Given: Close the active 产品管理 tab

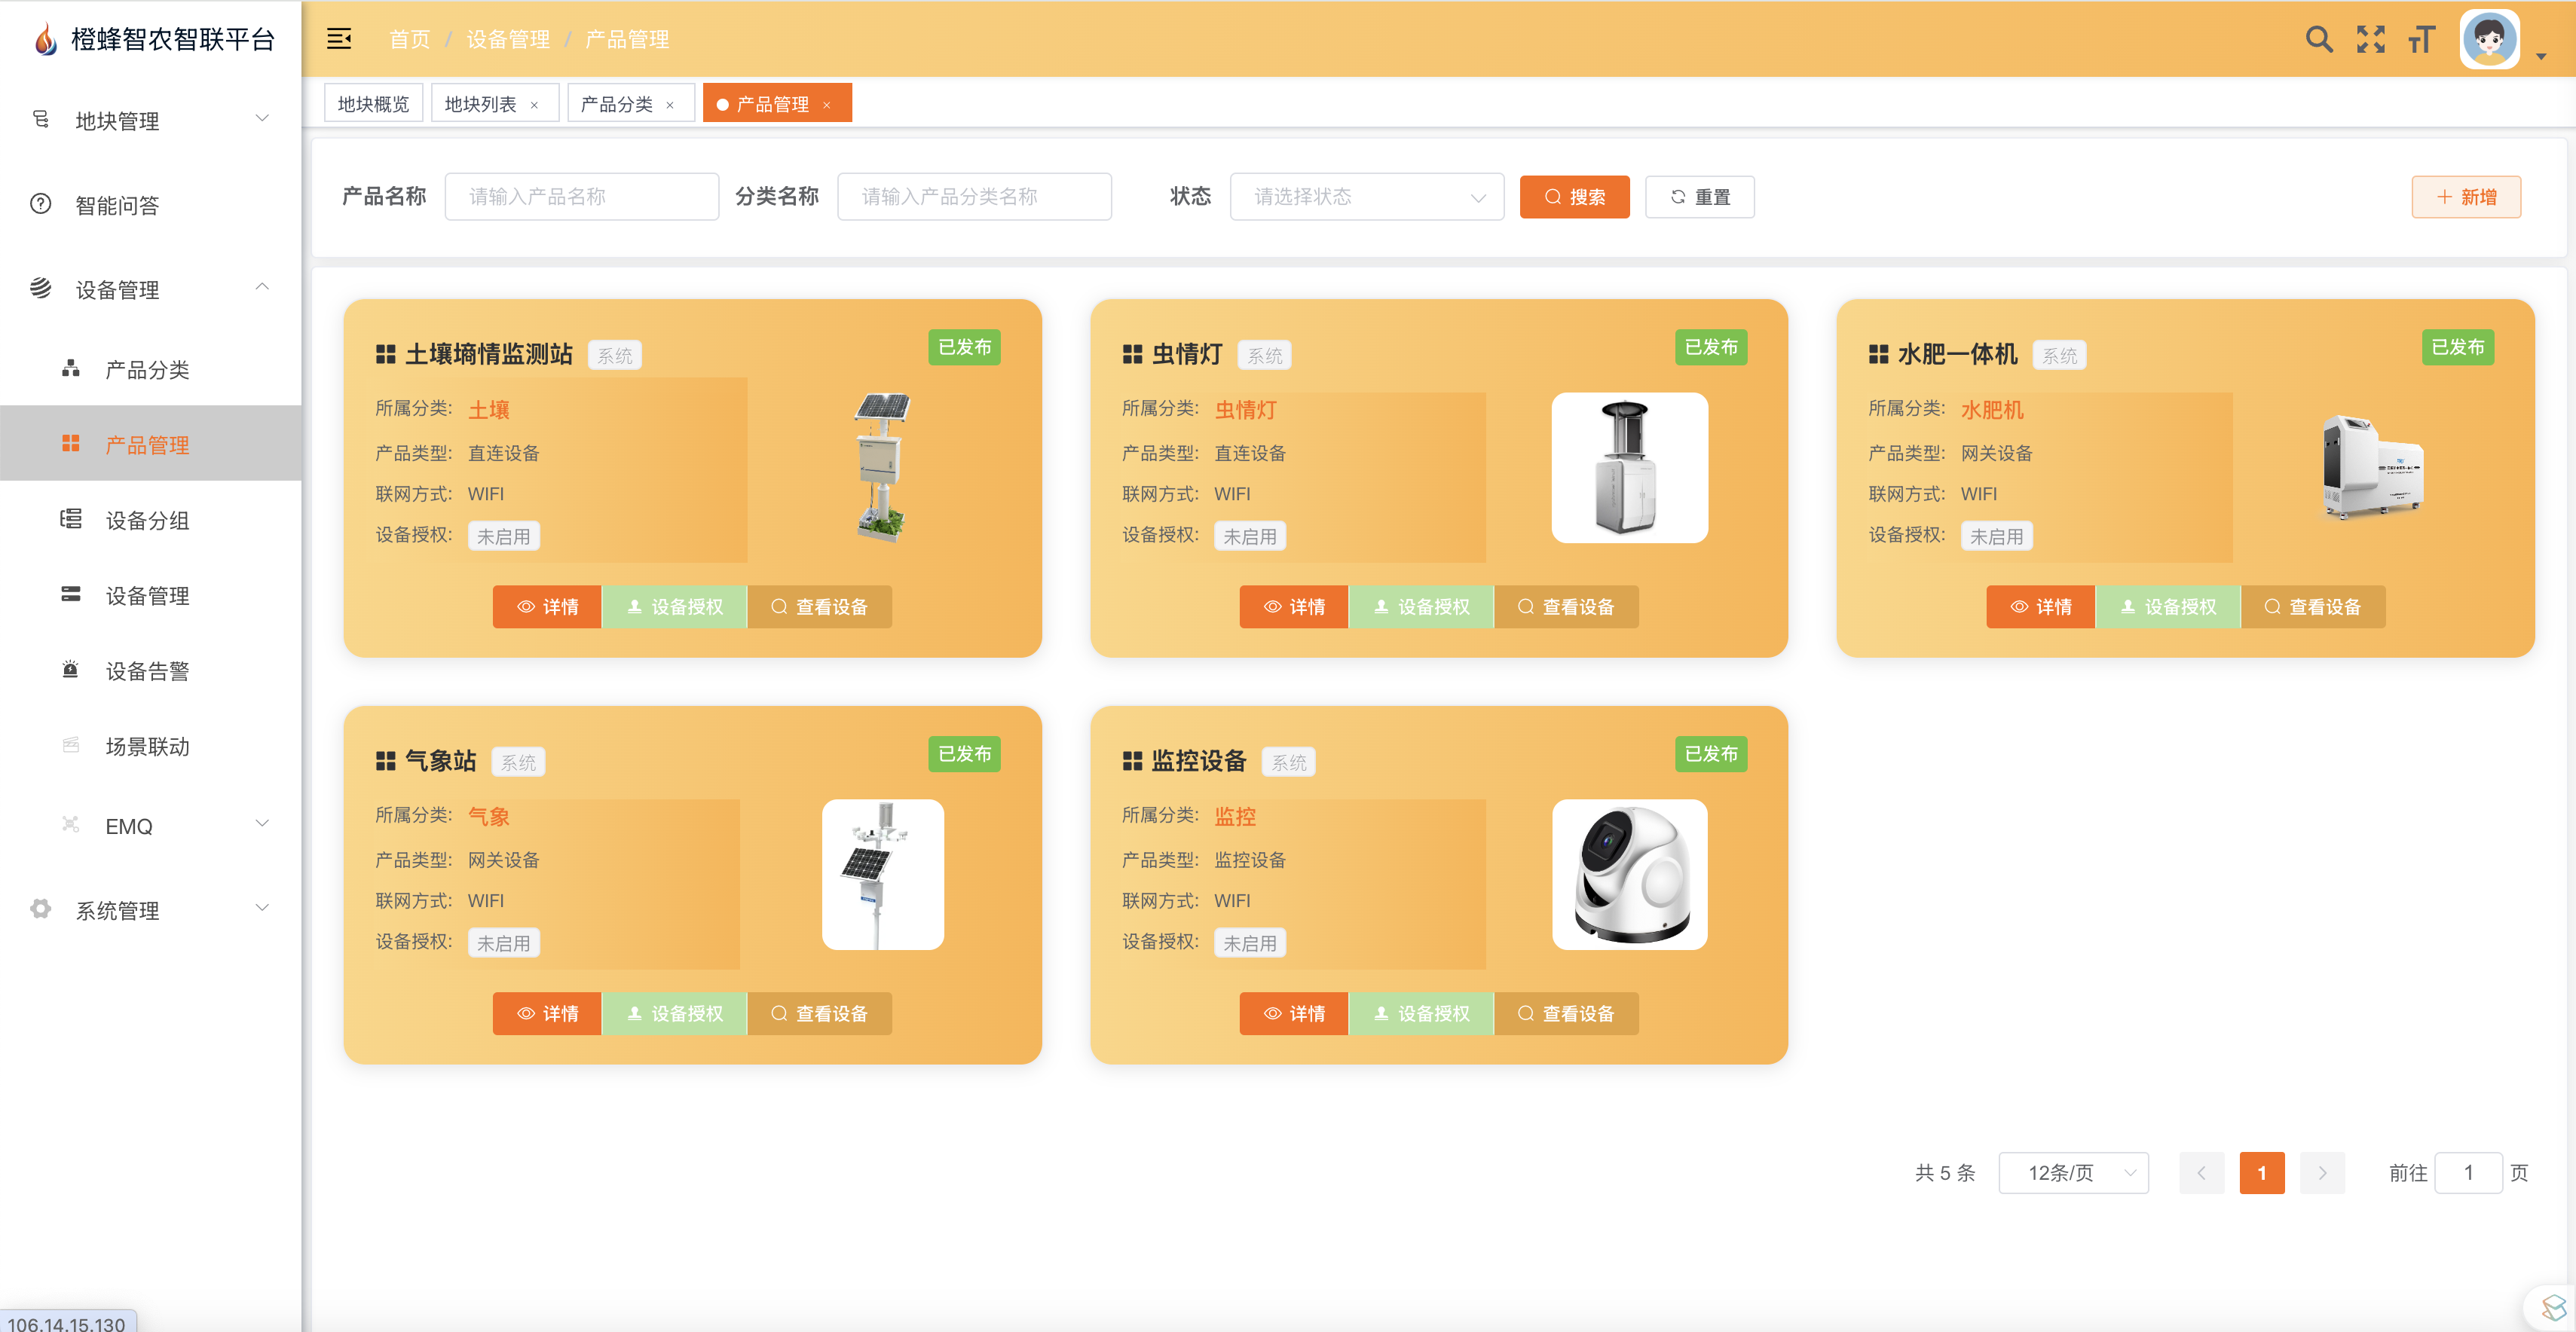Looking at the screenshot, I should click(x=827, y=105).
